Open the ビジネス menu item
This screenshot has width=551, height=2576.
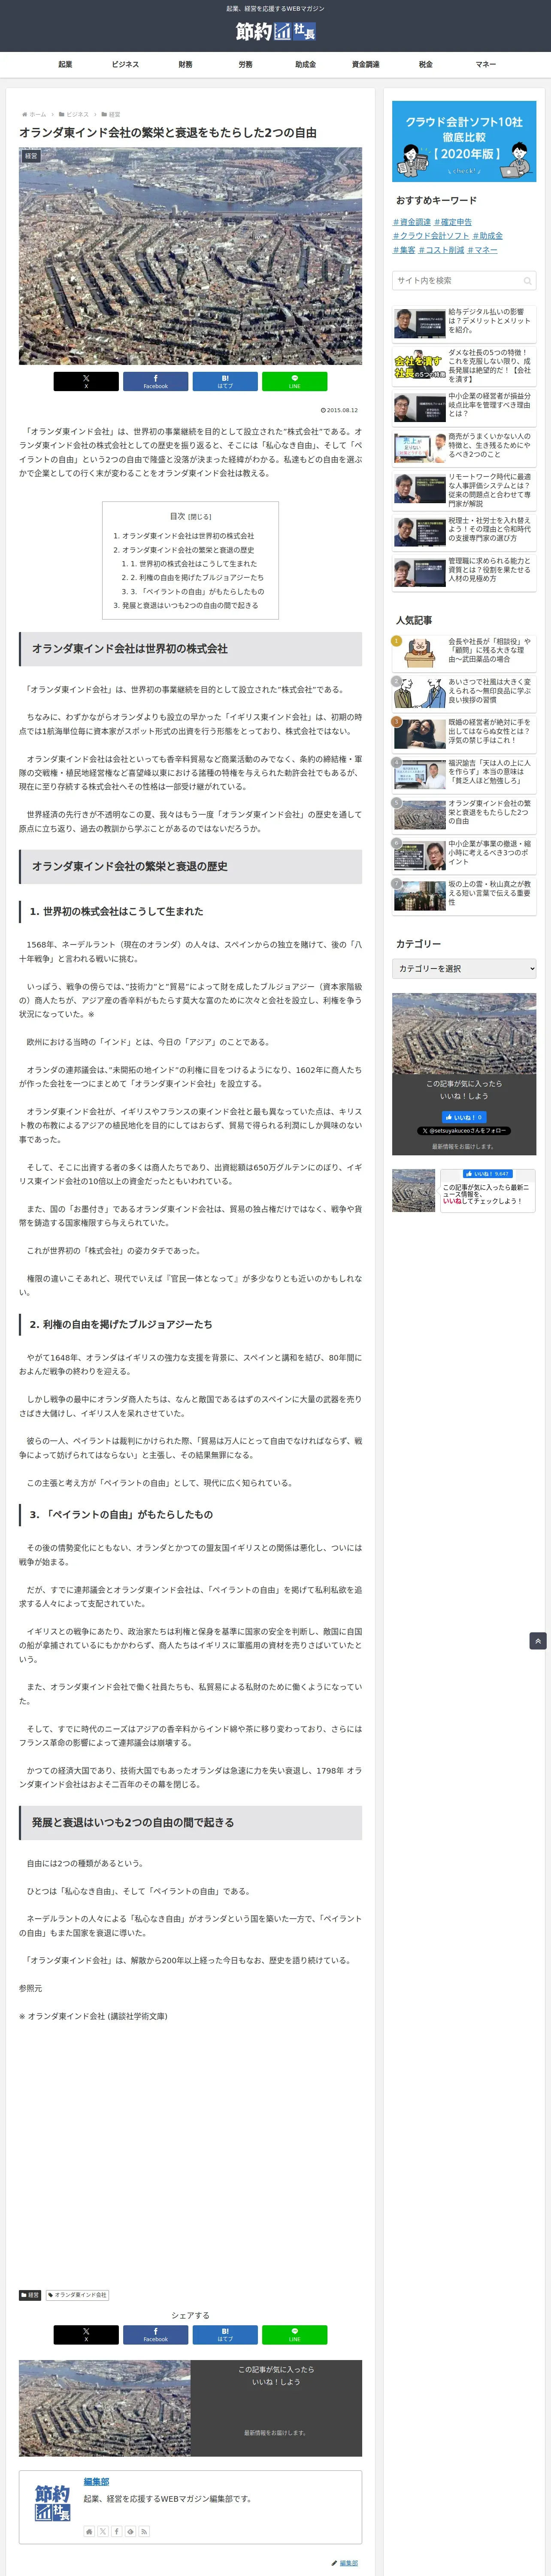coord(125,64)
